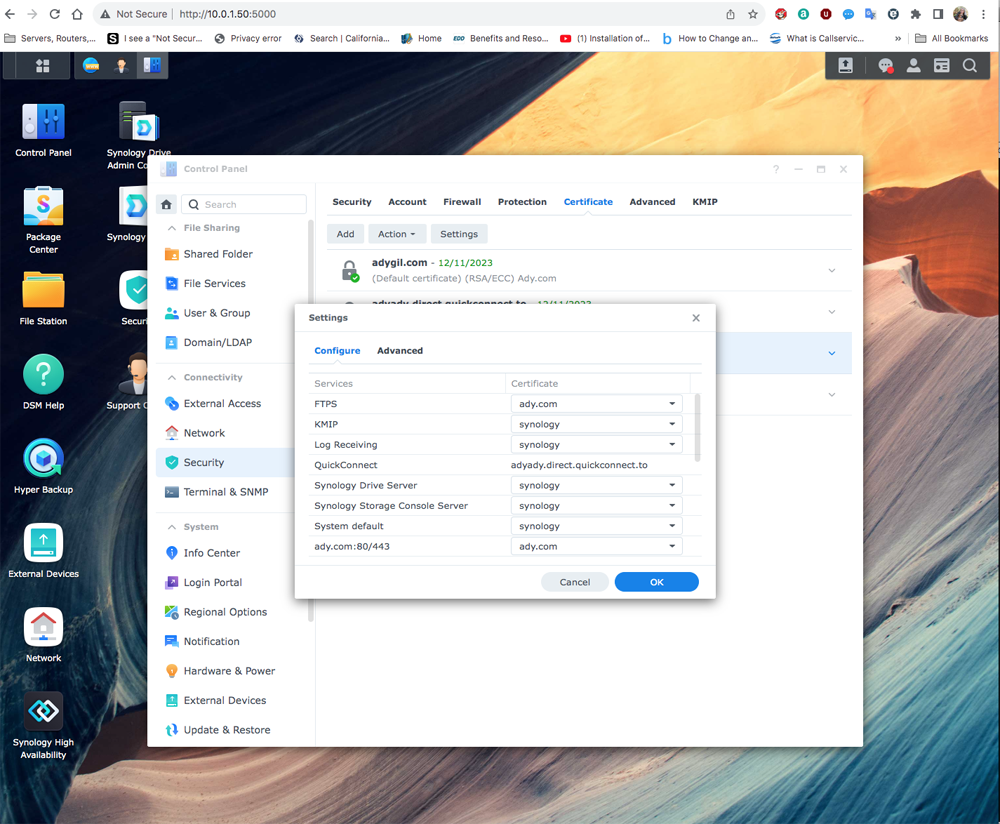Click the Control Panel search field
The image size is (1000, 824).
coord(252,204)
